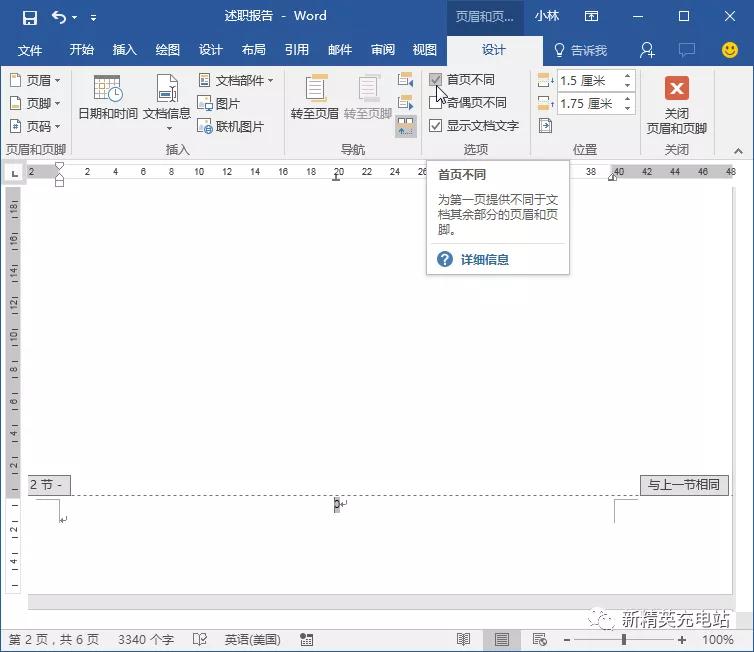The image size is (754, 652).
Task: Decrease the 1.75 厘米 footer distance
Action: point(627,108)
